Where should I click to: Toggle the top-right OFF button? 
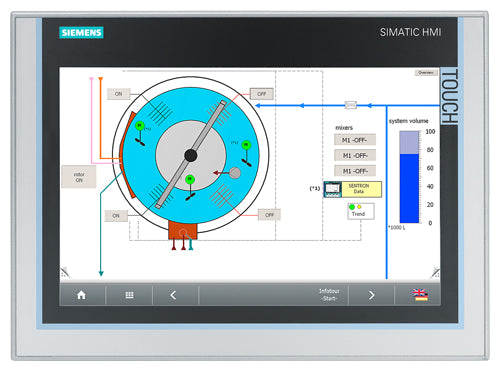click(x=262, y=94)
